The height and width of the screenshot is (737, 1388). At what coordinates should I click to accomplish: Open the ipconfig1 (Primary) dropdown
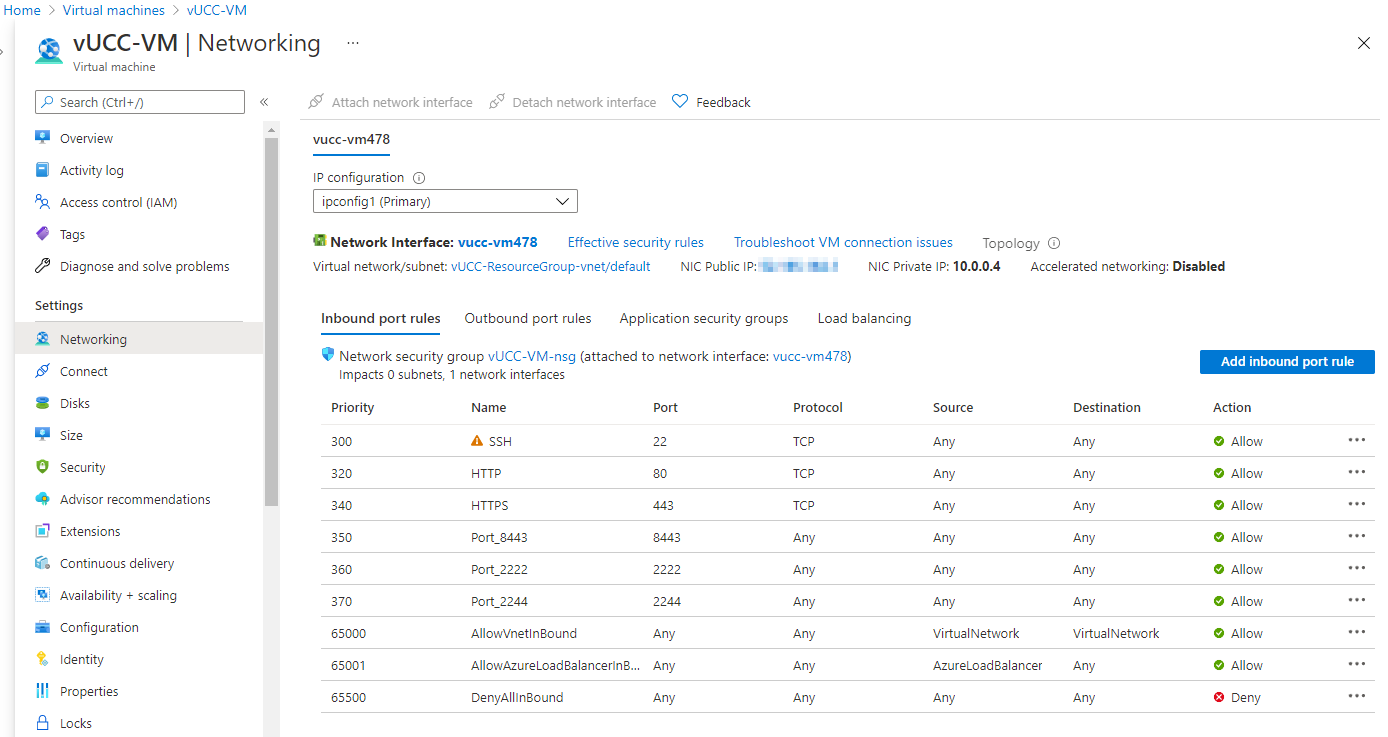445,201
